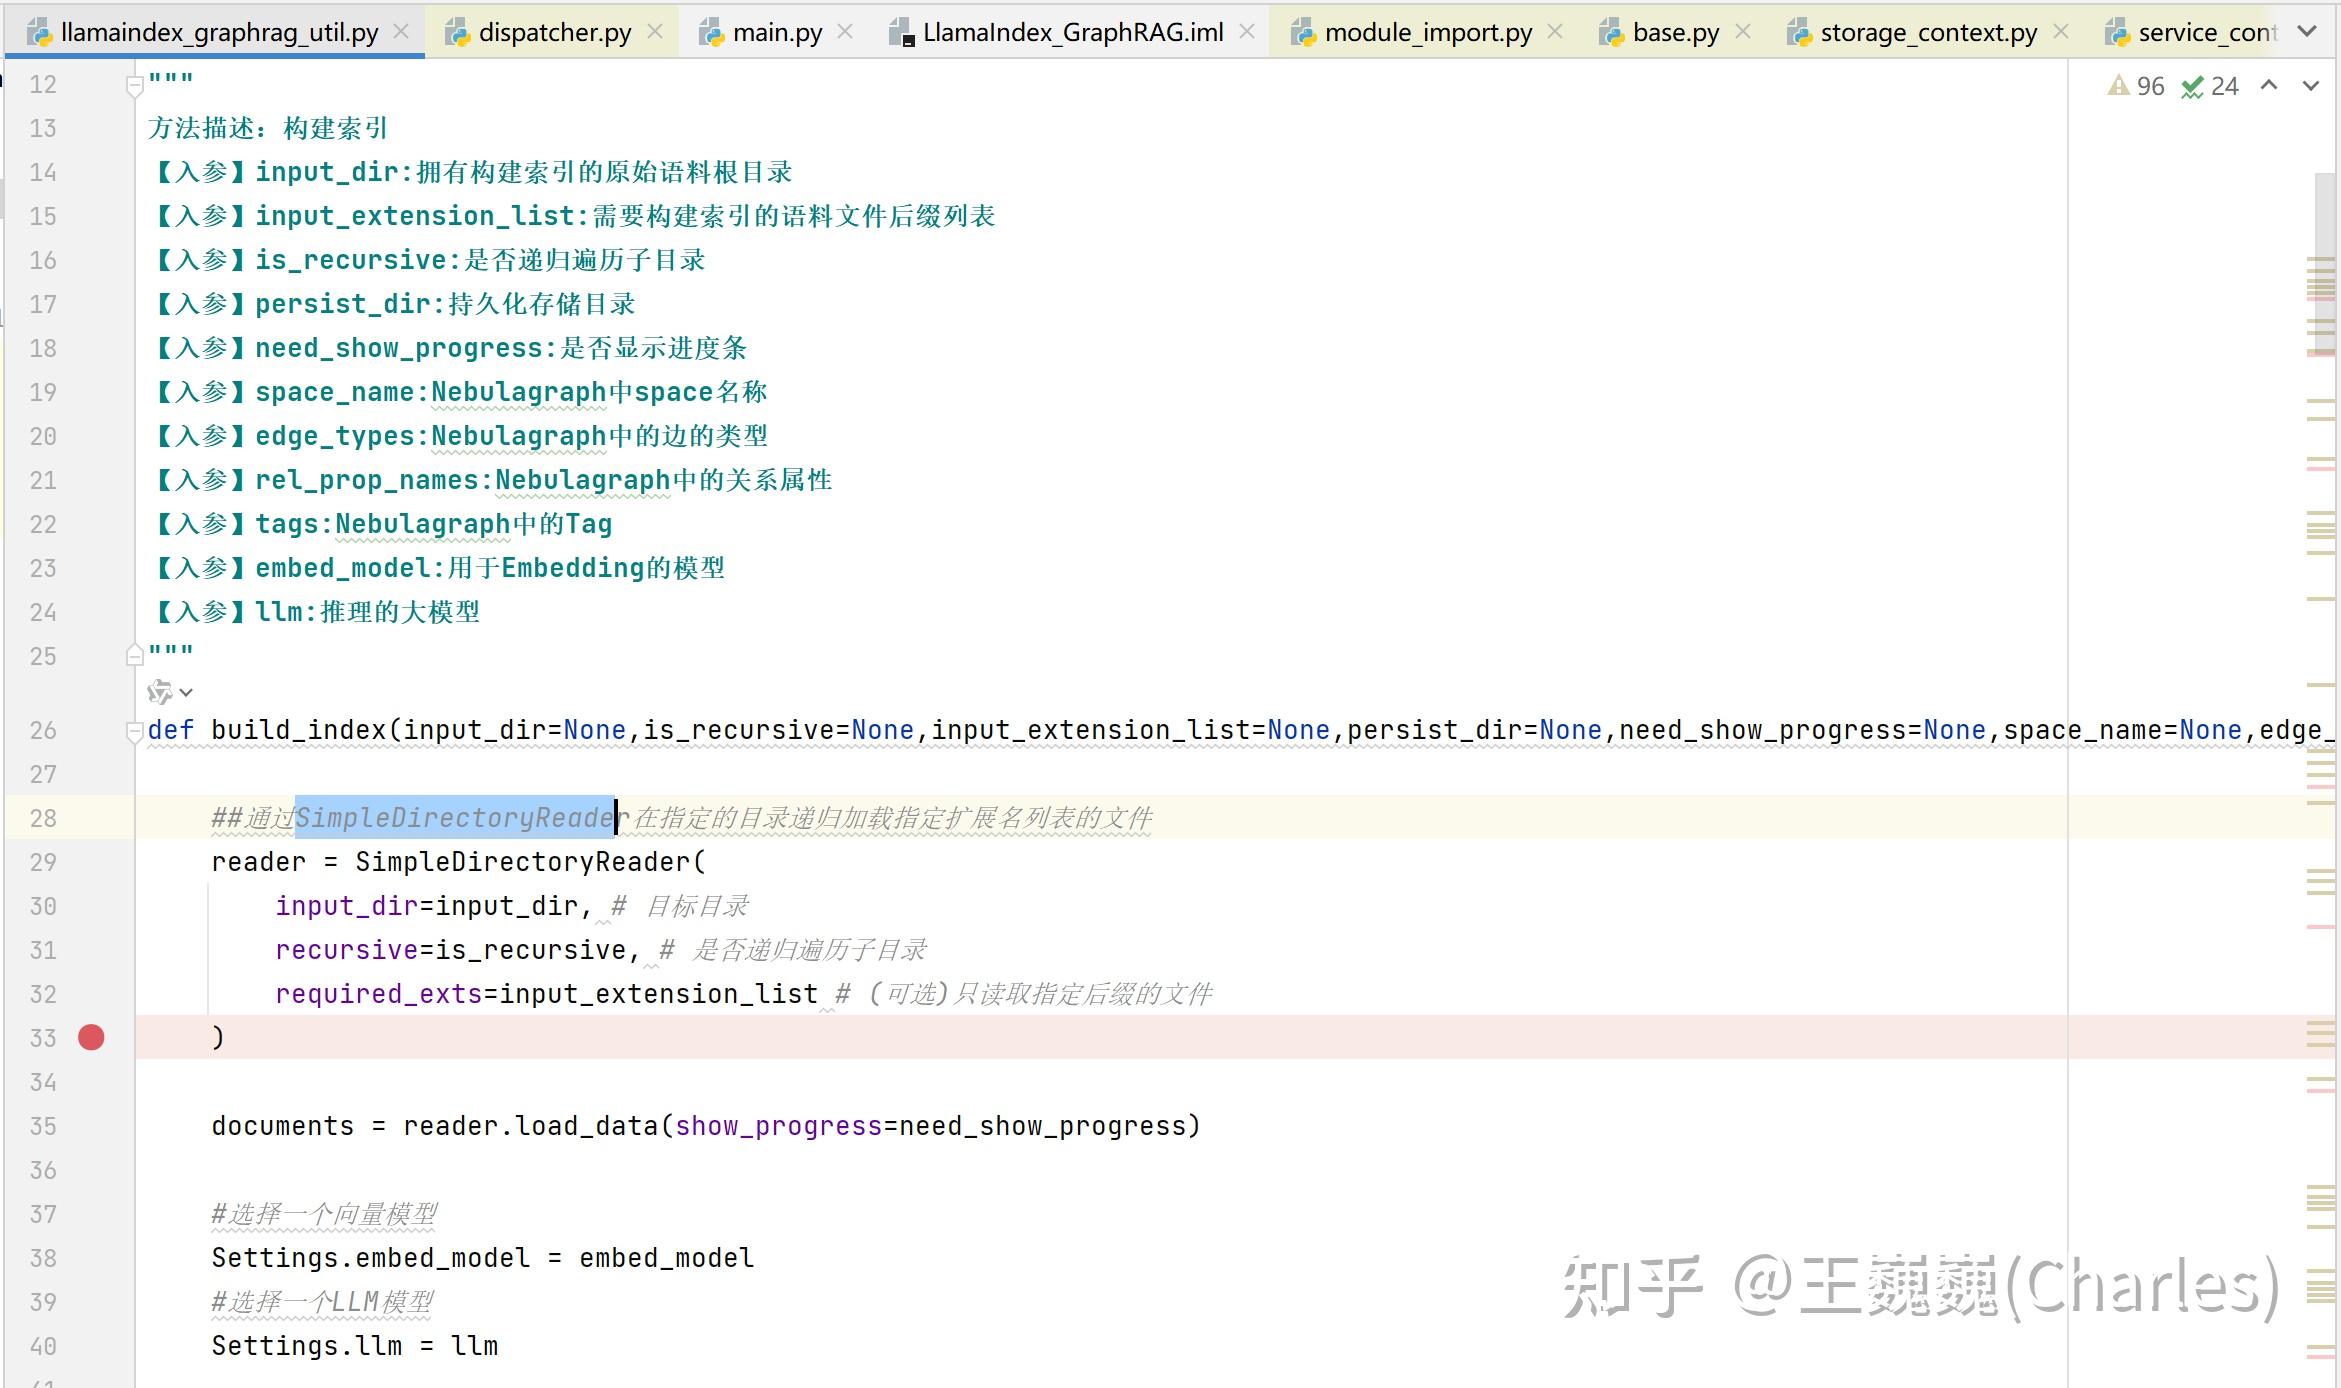2341x1388 pixels.
Task: Click the yellow warning triangle showing 96 warnings
Action: 2119,86
